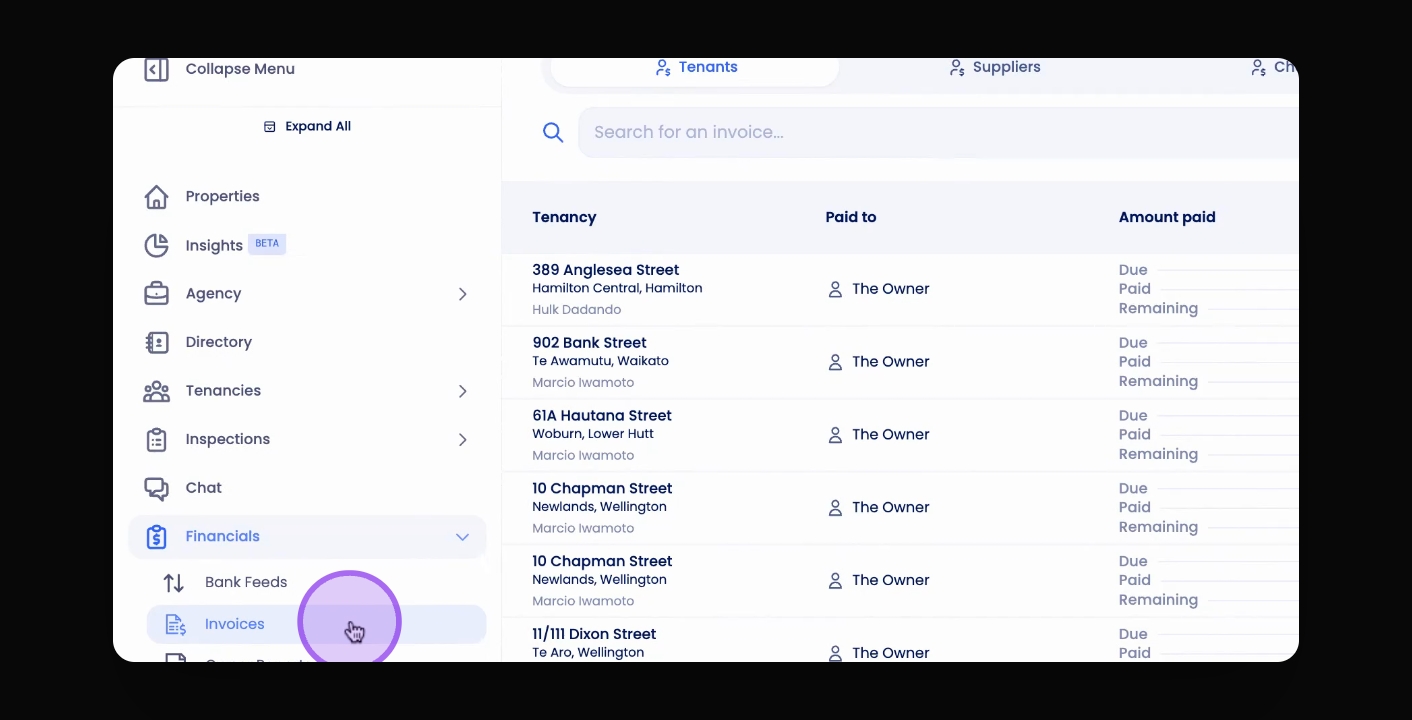Click the BETA badge next to Insights
The width and height of the screenshot is (1412, 720).
click(267, 244)
